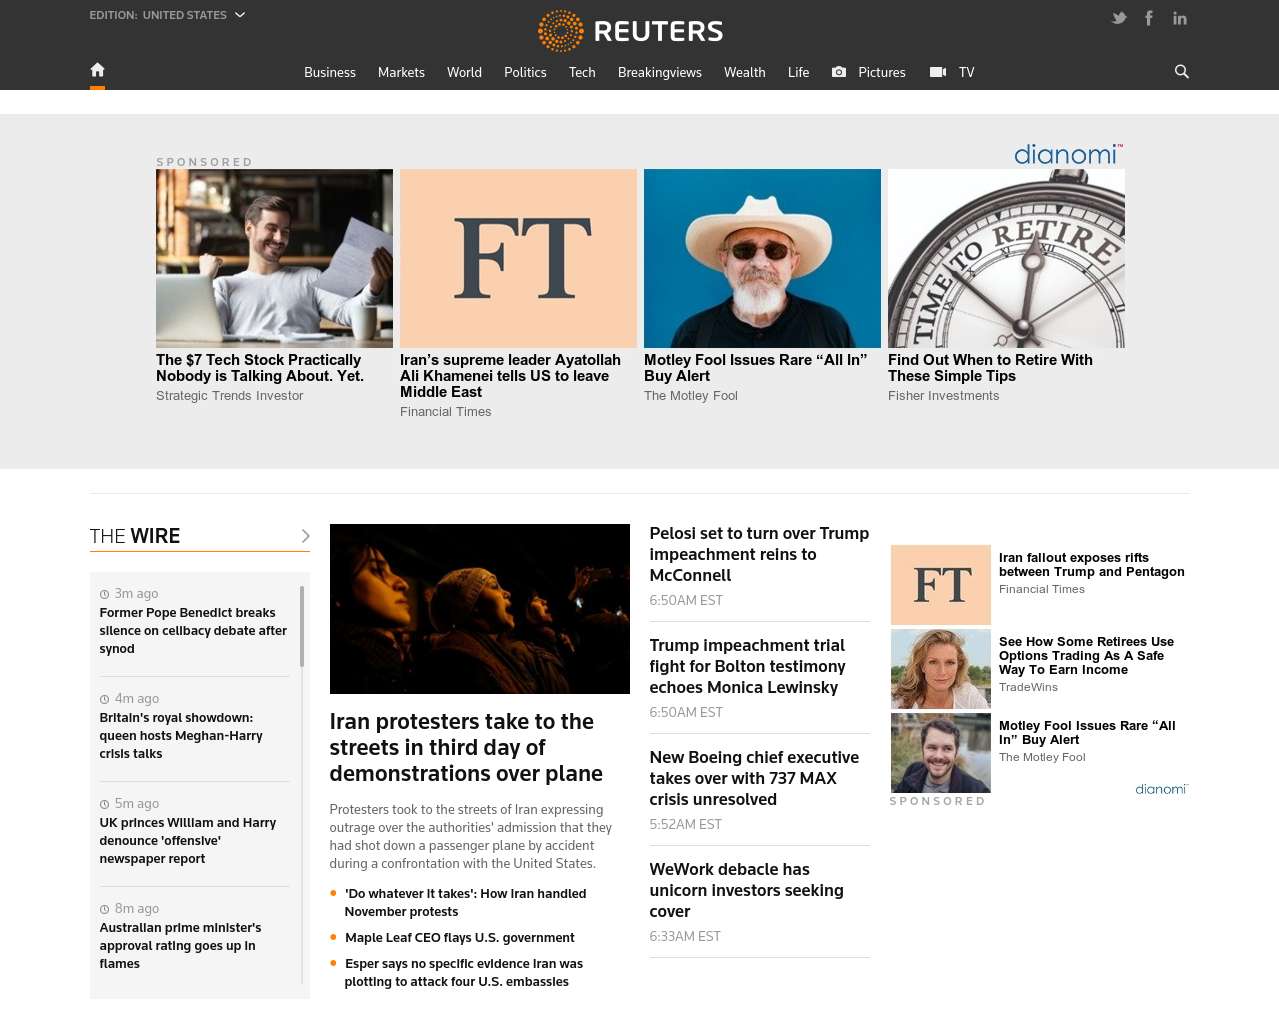Click the blonde woman TradeWins thumbnail
The width and height of the screenshot is (1279, 1023).
pos(941,669)
